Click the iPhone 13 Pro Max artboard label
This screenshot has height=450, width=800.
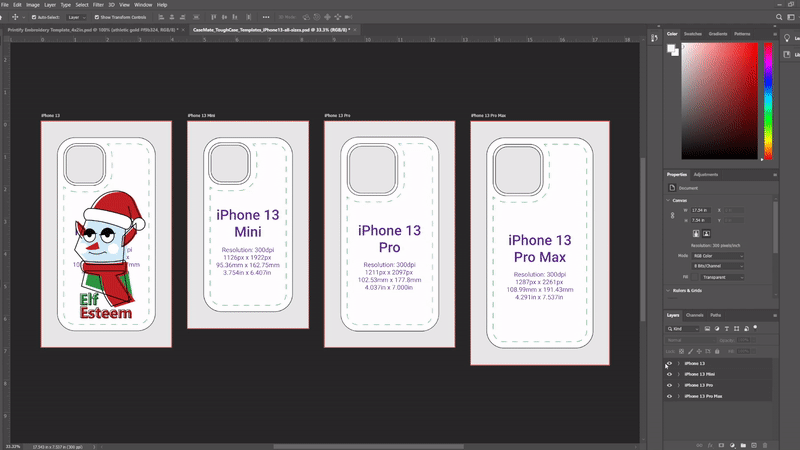pos(486,116)
